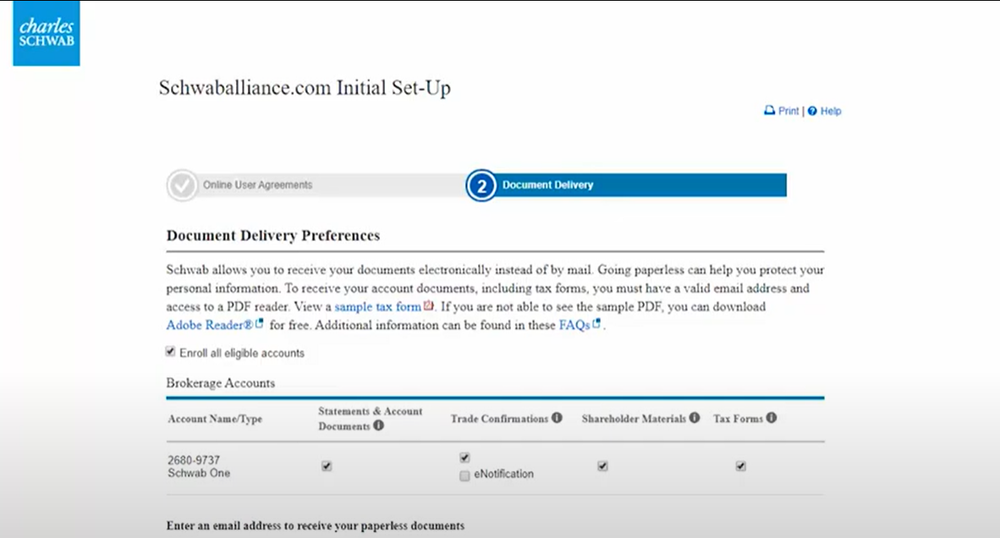Viewport: 1000px width, 538px height.
Task: Click the Print printer icon
Action: tap(769, 110)
